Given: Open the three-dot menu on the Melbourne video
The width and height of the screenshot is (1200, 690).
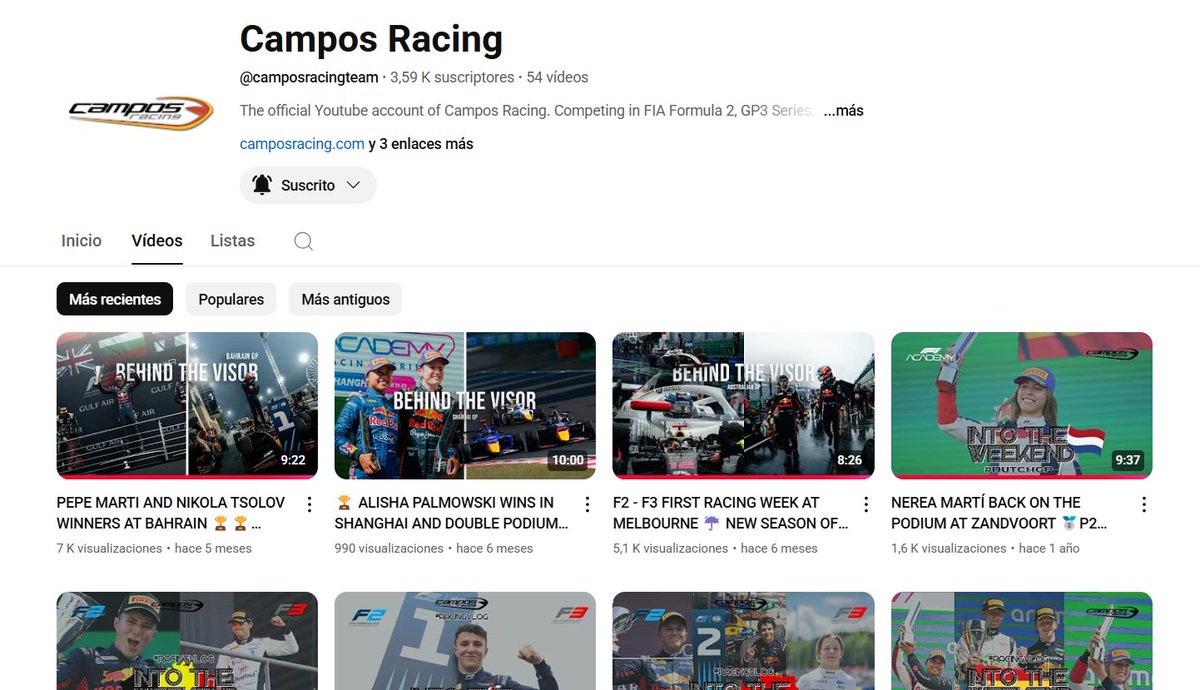Looking at the screenshot, I should pyautogui.click(x=865, y=504).
